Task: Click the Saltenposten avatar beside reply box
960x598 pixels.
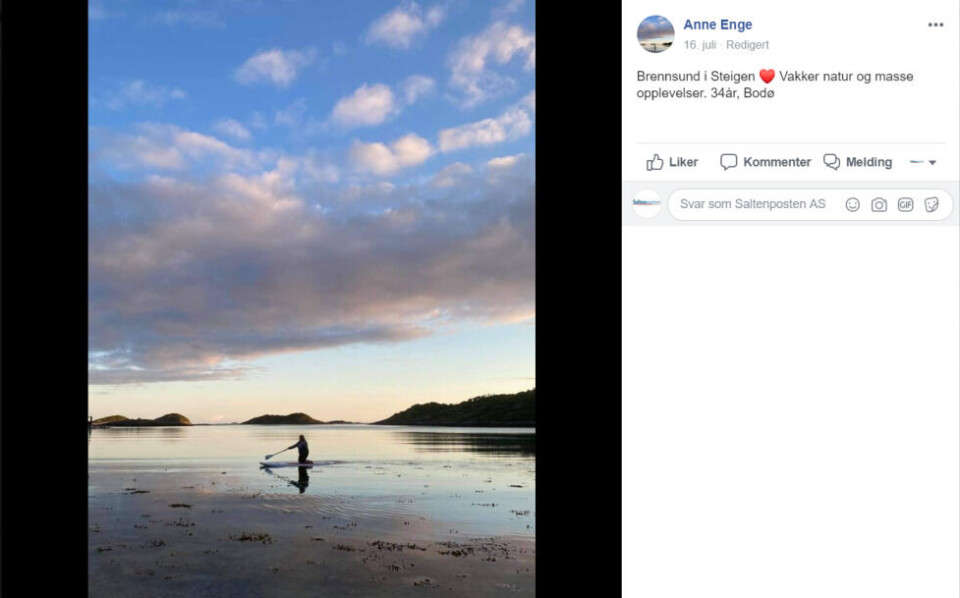Action: [x=646, y=203]
